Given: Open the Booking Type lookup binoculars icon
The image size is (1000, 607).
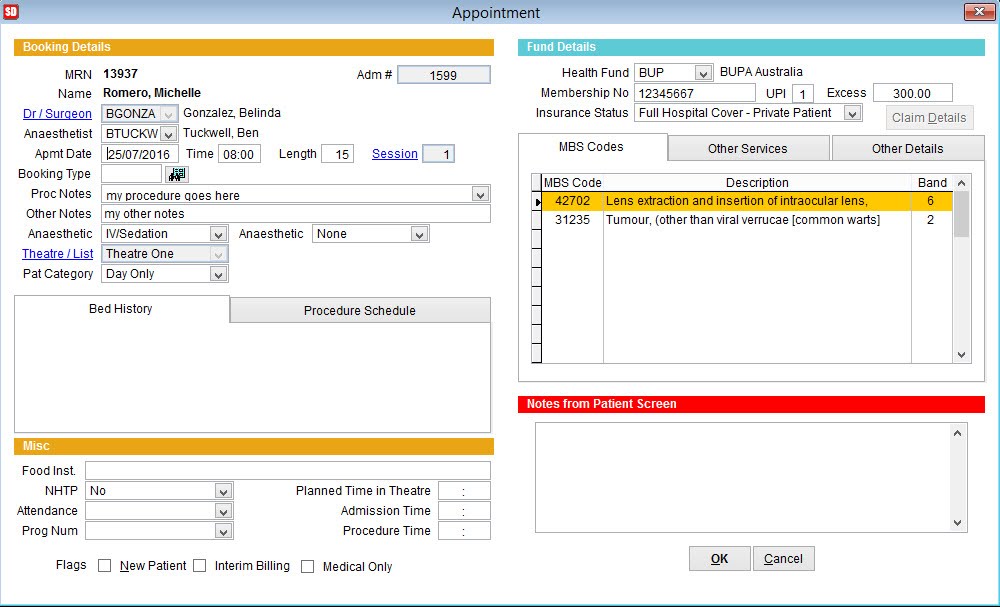Looking at the screenshot, I should coord(177,174).
